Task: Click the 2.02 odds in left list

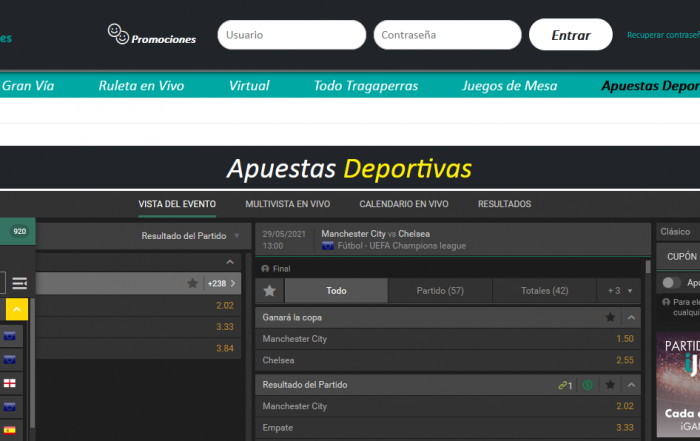Action: [225, 305]
